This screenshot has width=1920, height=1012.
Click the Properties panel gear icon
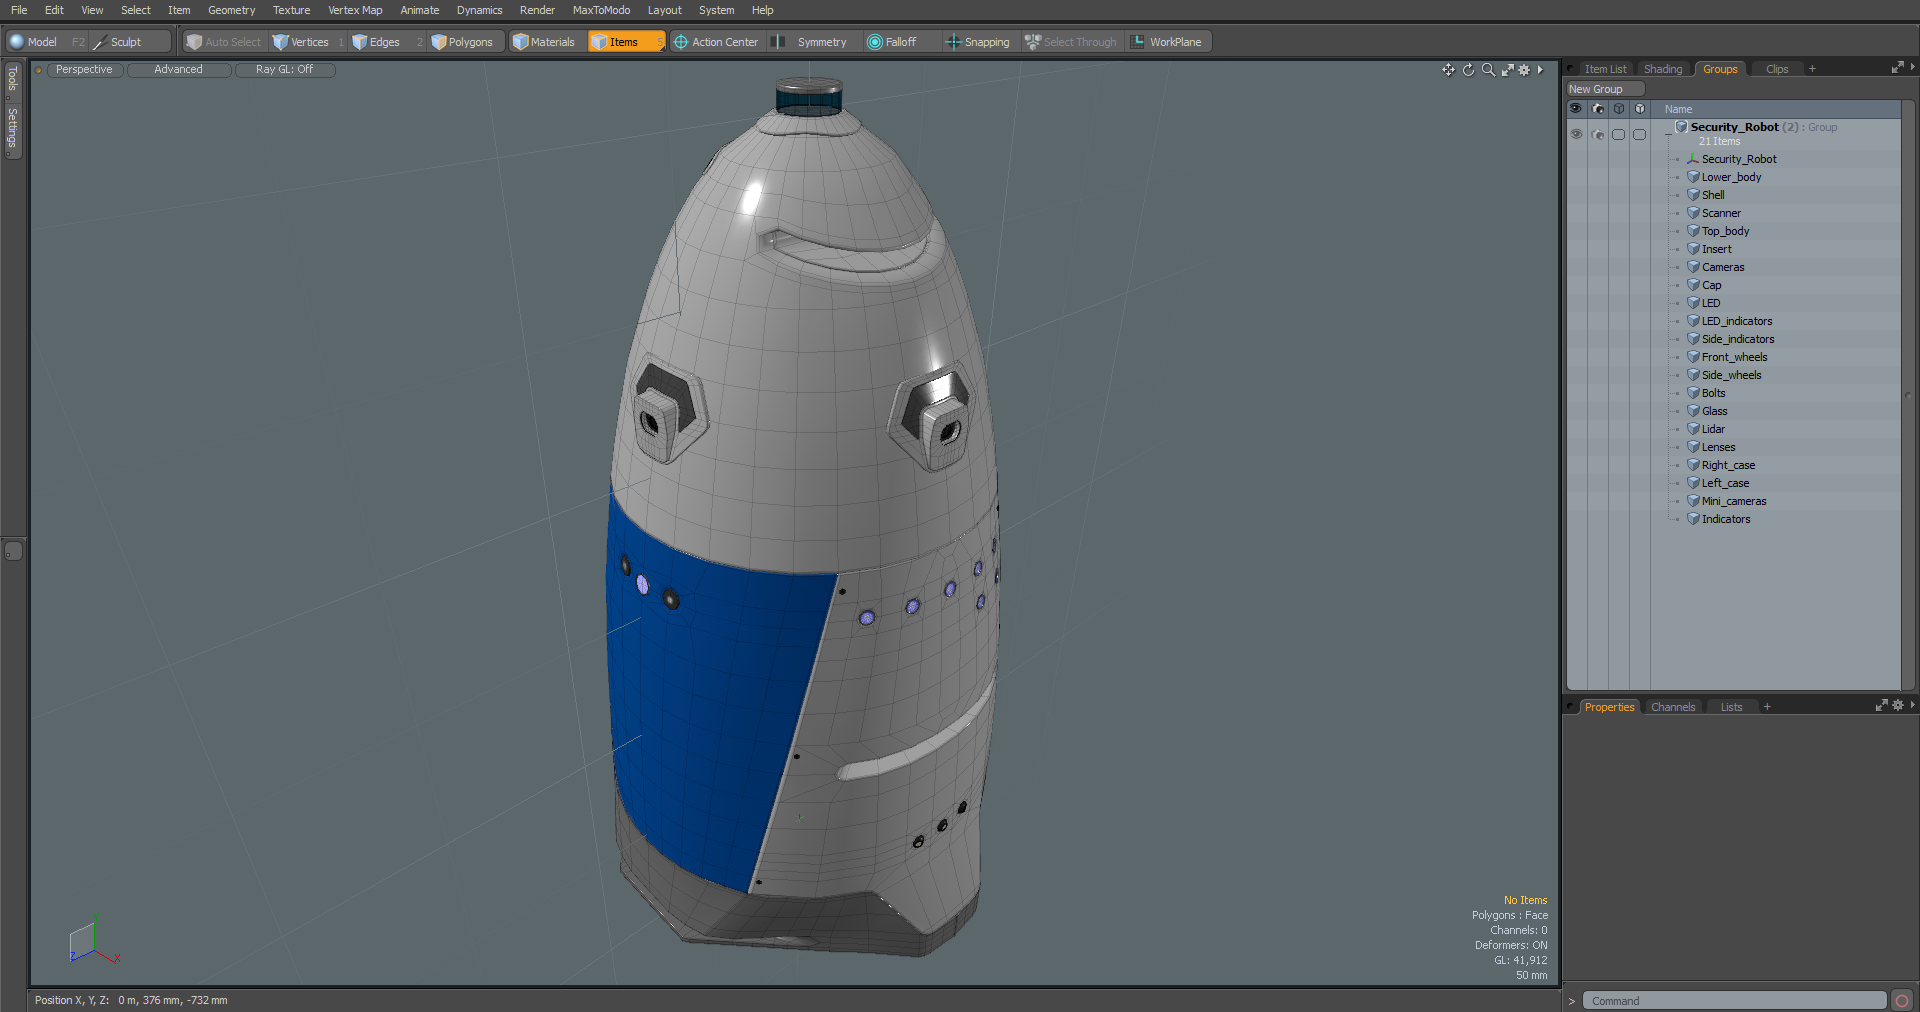1898,705
